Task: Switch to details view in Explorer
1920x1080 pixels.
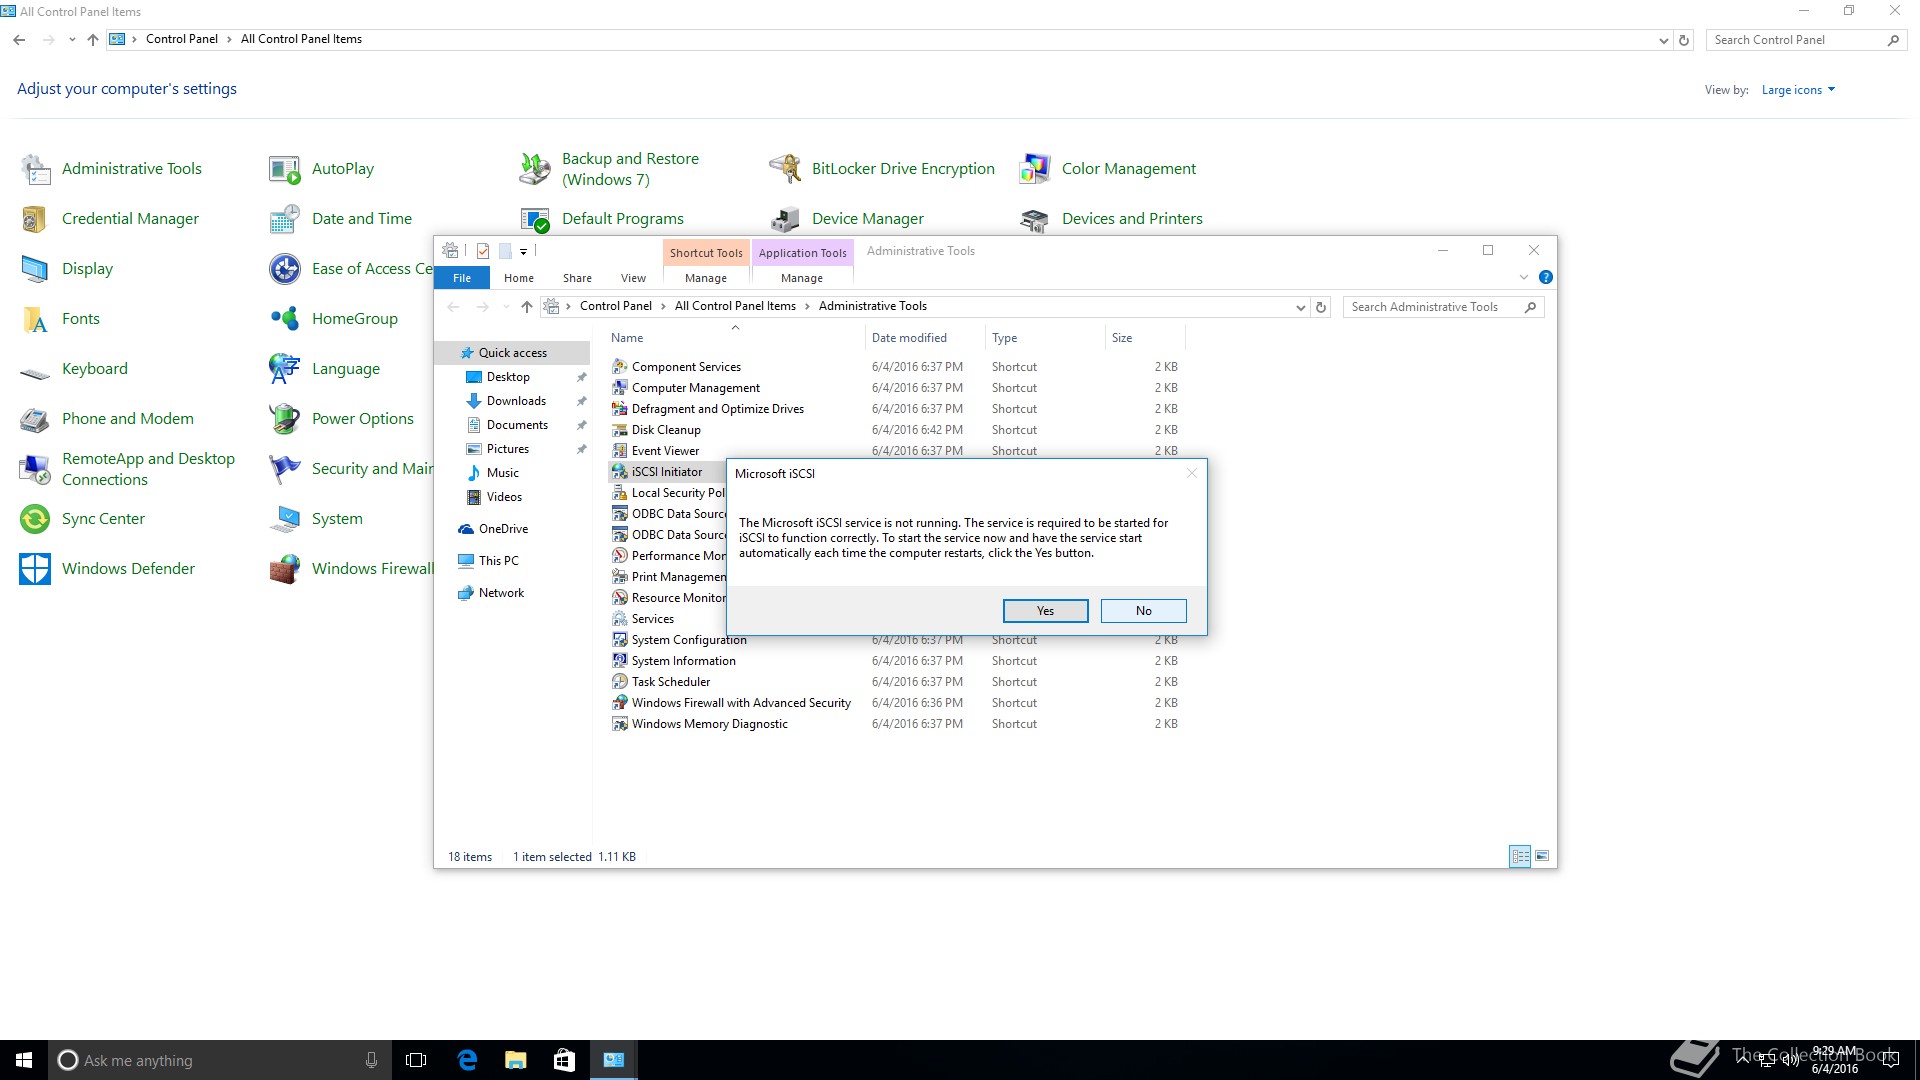Action: tap(1520, 856)
